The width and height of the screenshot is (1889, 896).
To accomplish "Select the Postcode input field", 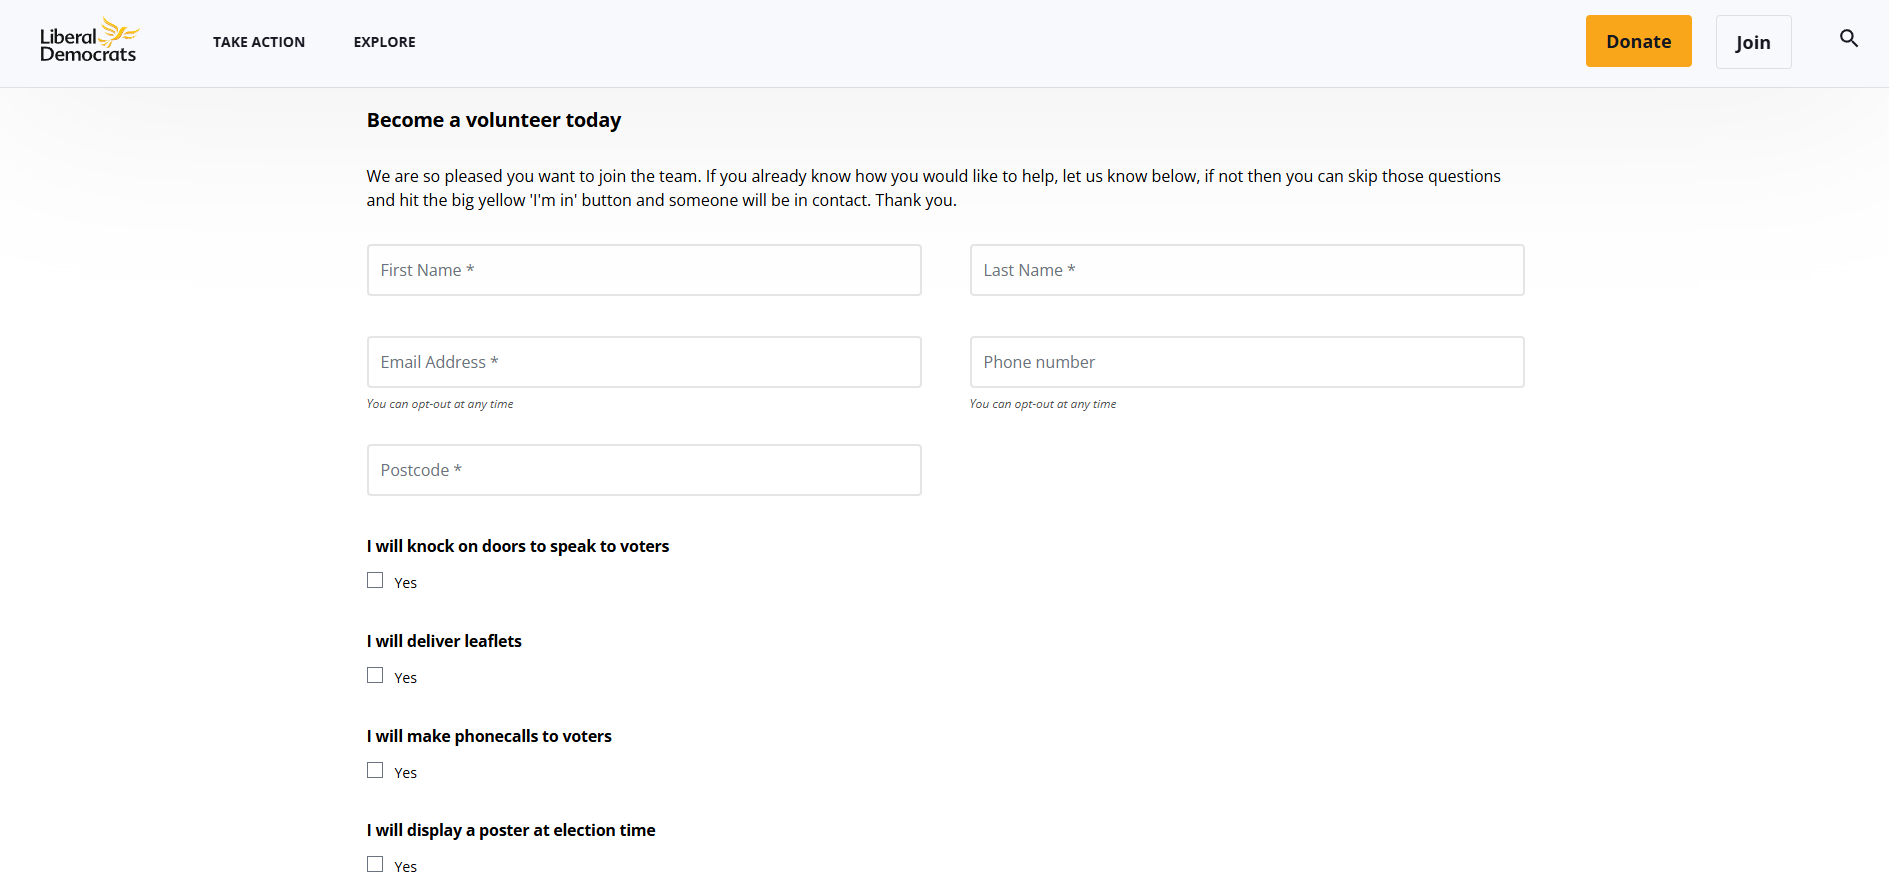I will click(x=643, y=470).
